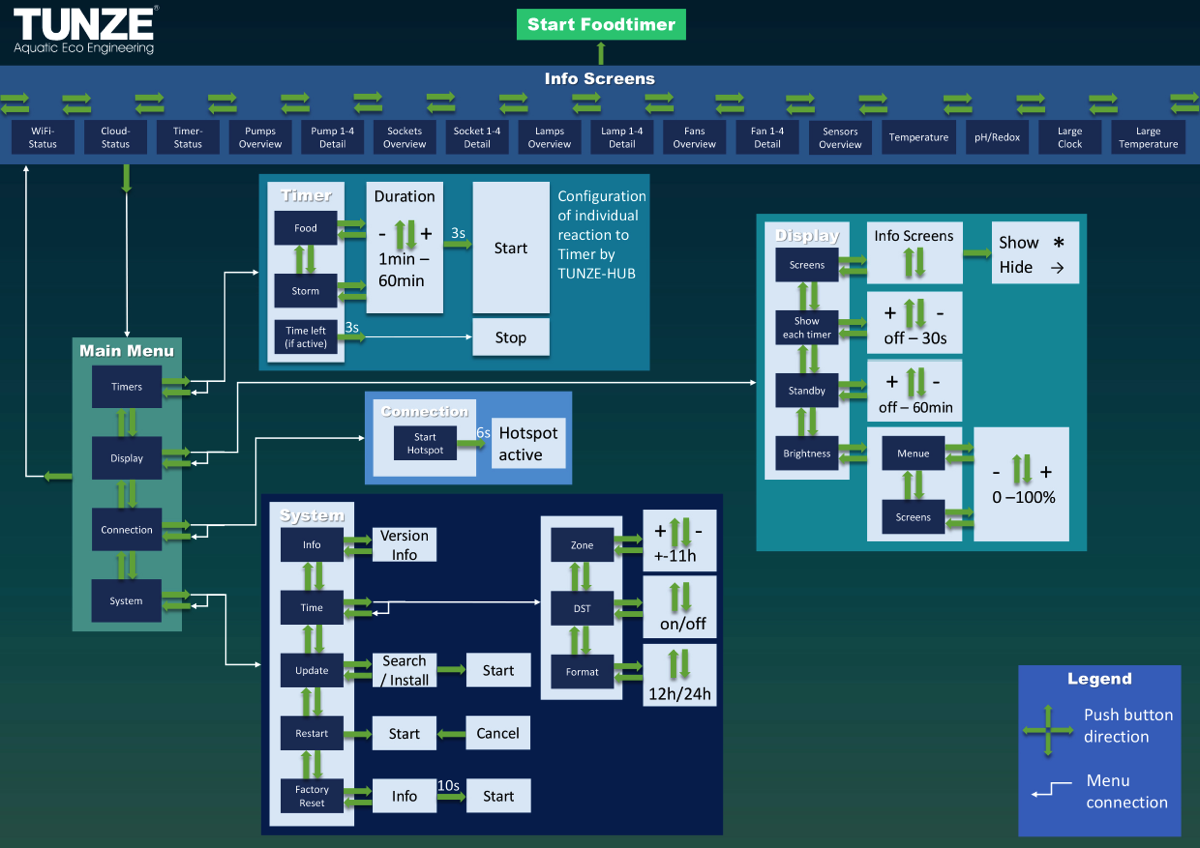Click the Start box in Timer panel
This screenshot has width=1200, height=848.
pyautogui.click(x=511, y=247)
